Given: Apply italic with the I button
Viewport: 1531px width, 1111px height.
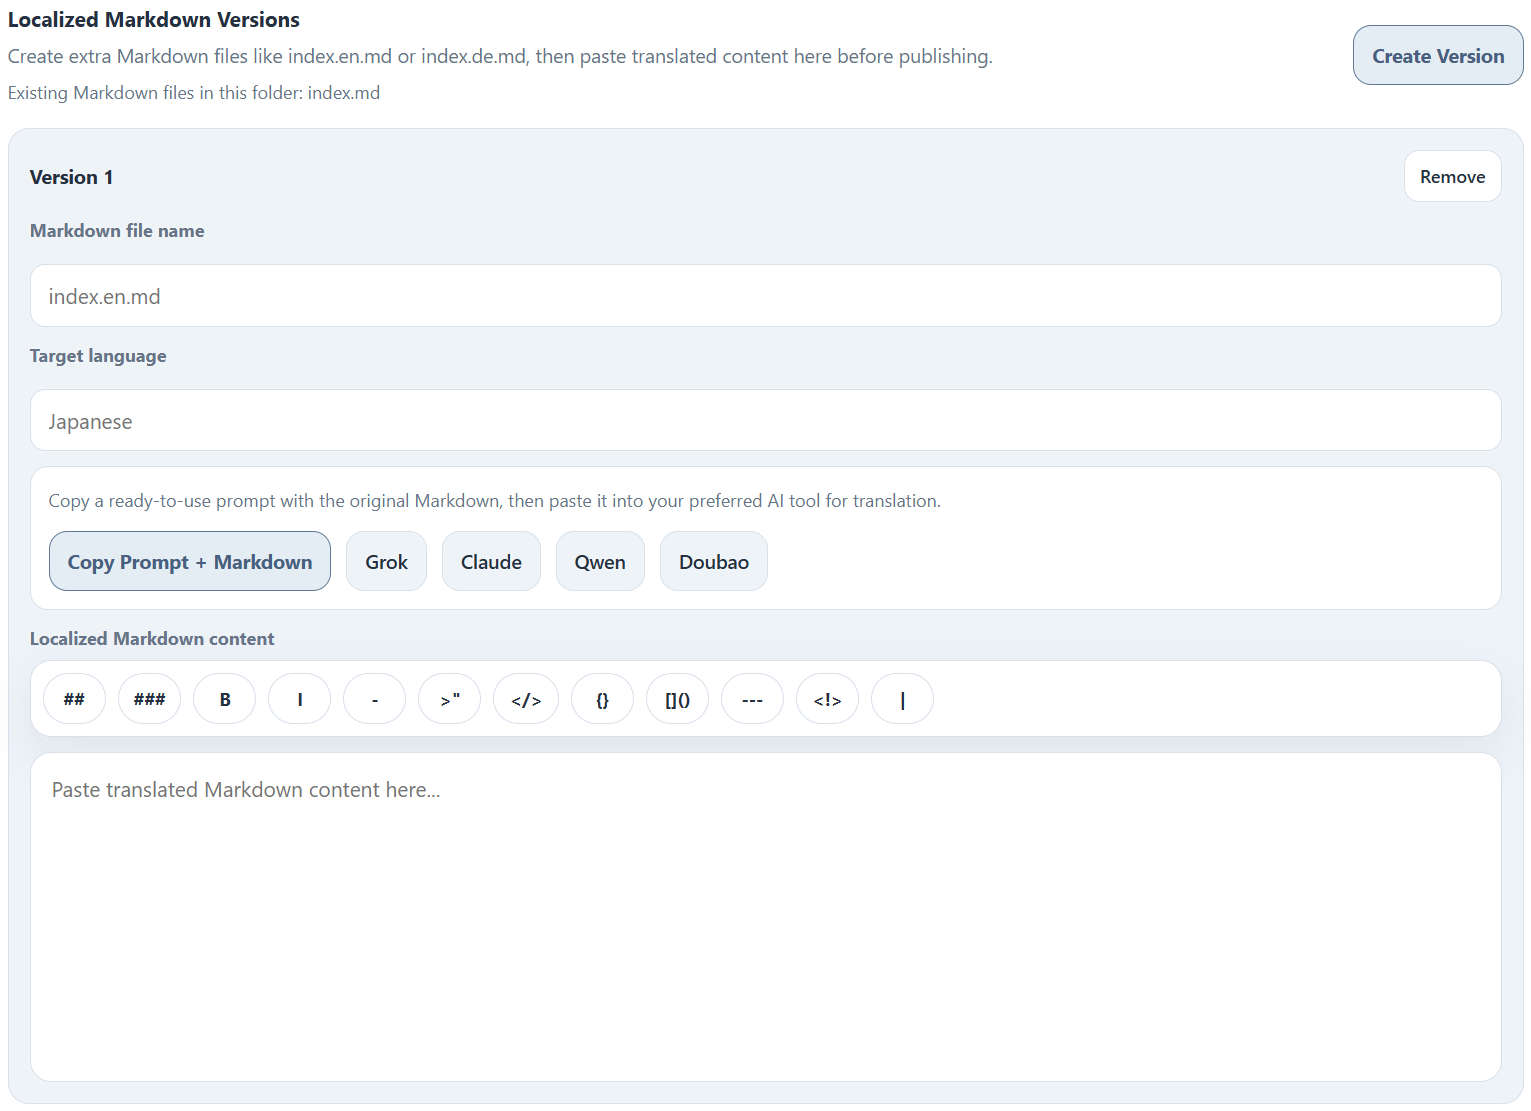Looking at the screenshot, I should tap(299, 699).
